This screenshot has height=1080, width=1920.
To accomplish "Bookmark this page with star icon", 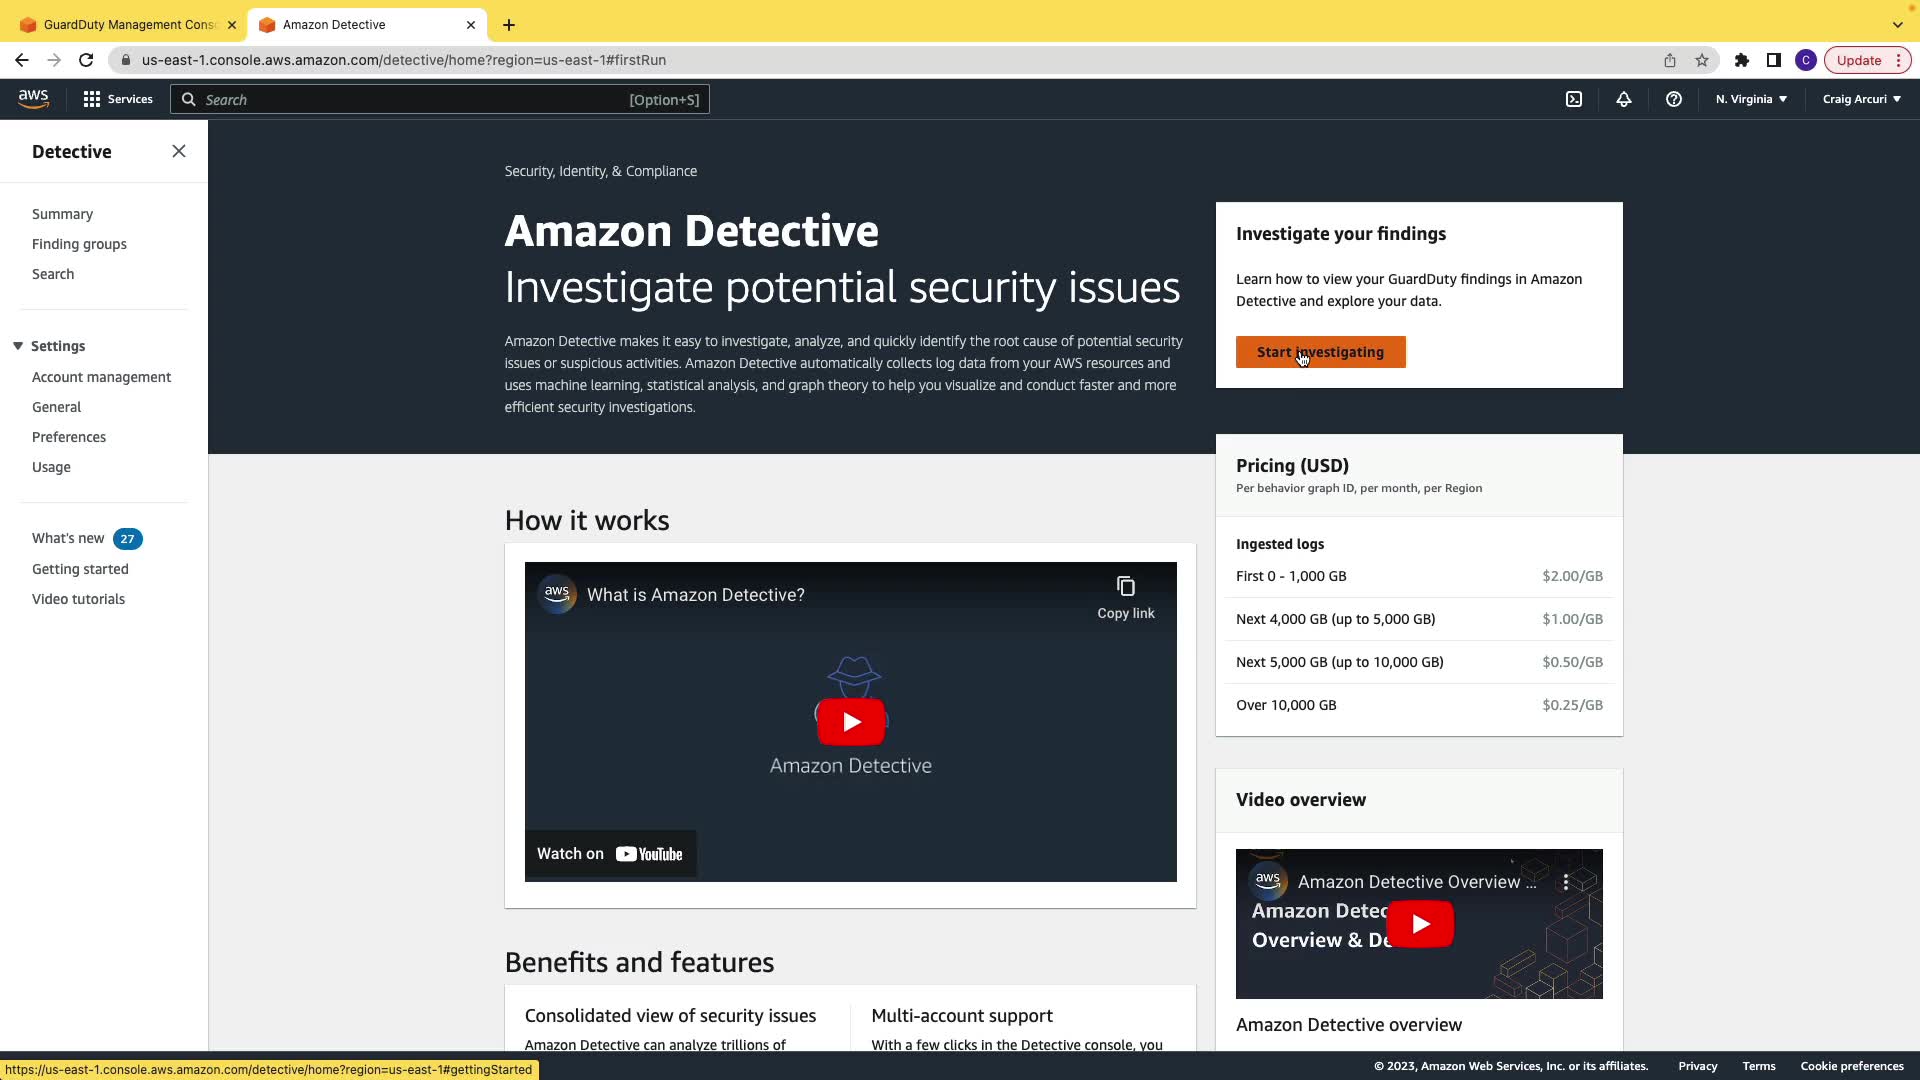I will click(x=1702, y=60).
